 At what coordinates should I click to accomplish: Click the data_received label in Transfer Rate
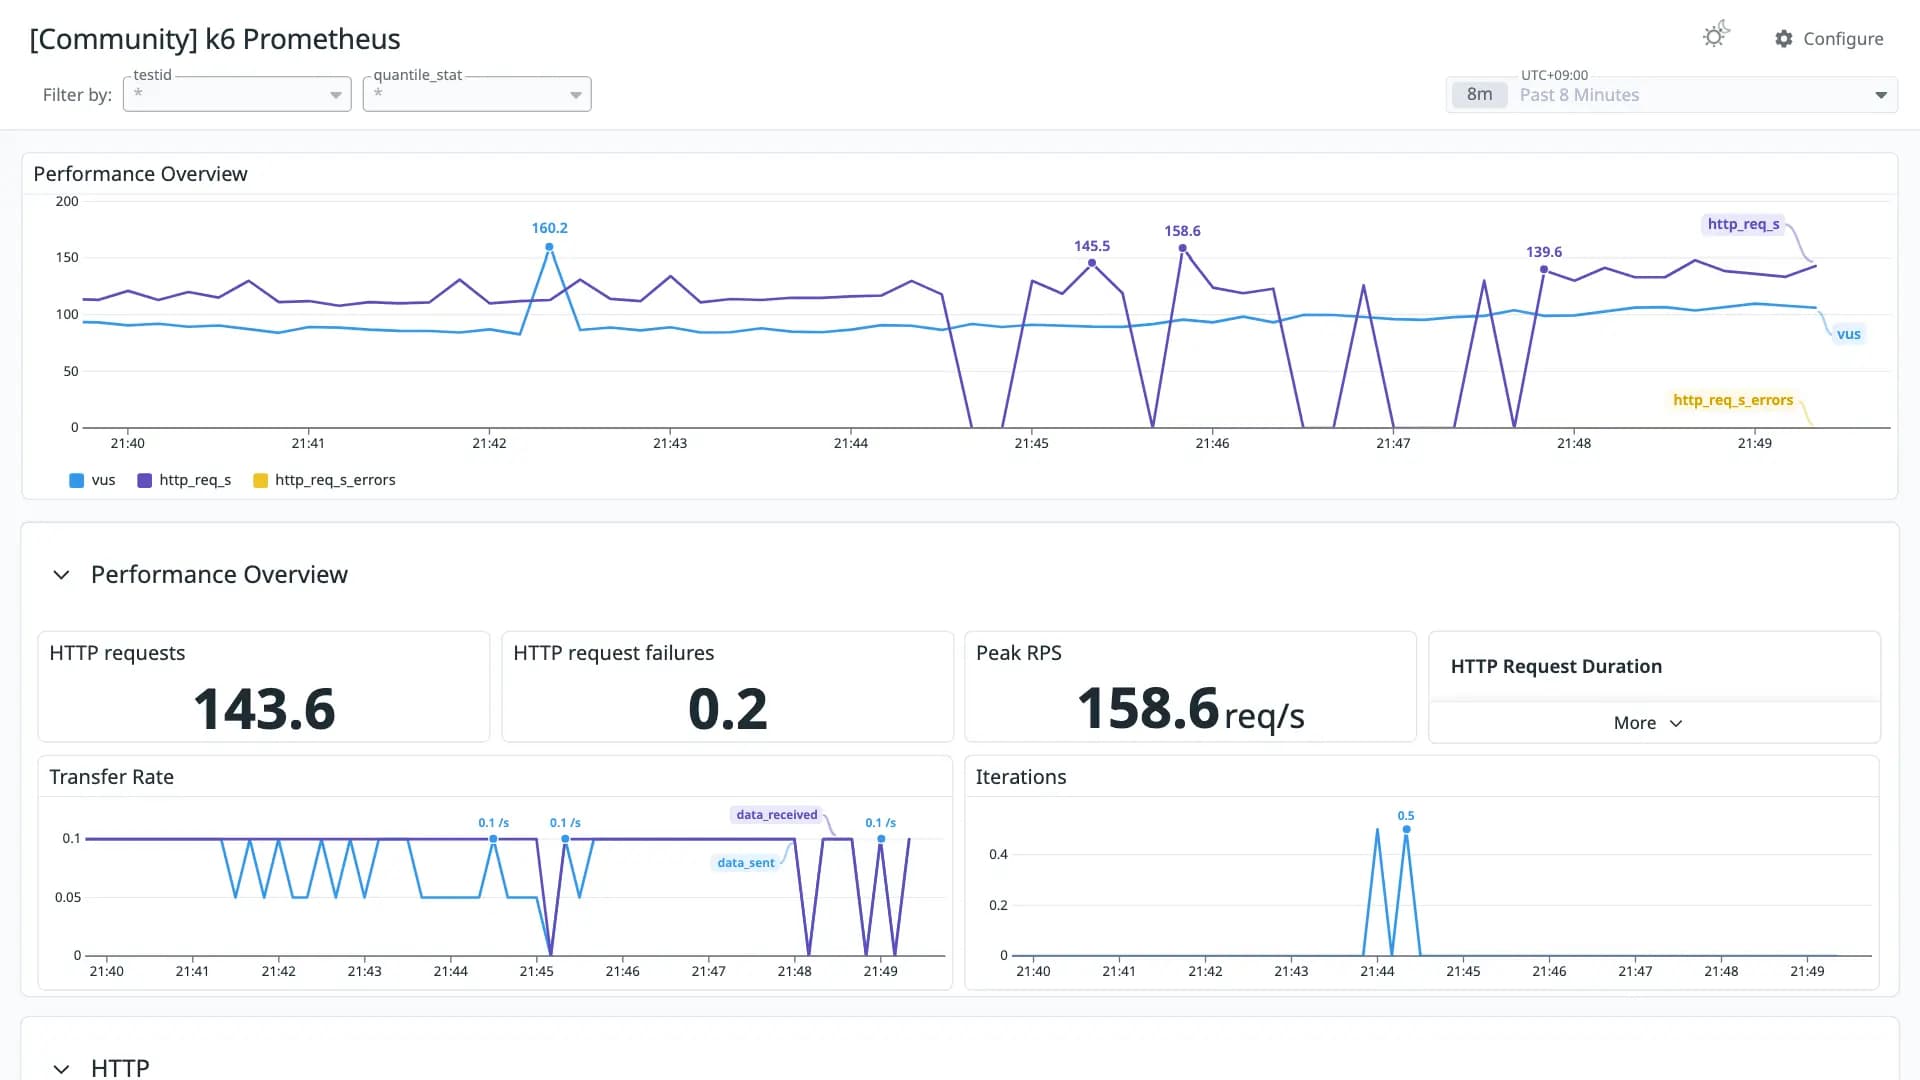(x=776, y=815)
